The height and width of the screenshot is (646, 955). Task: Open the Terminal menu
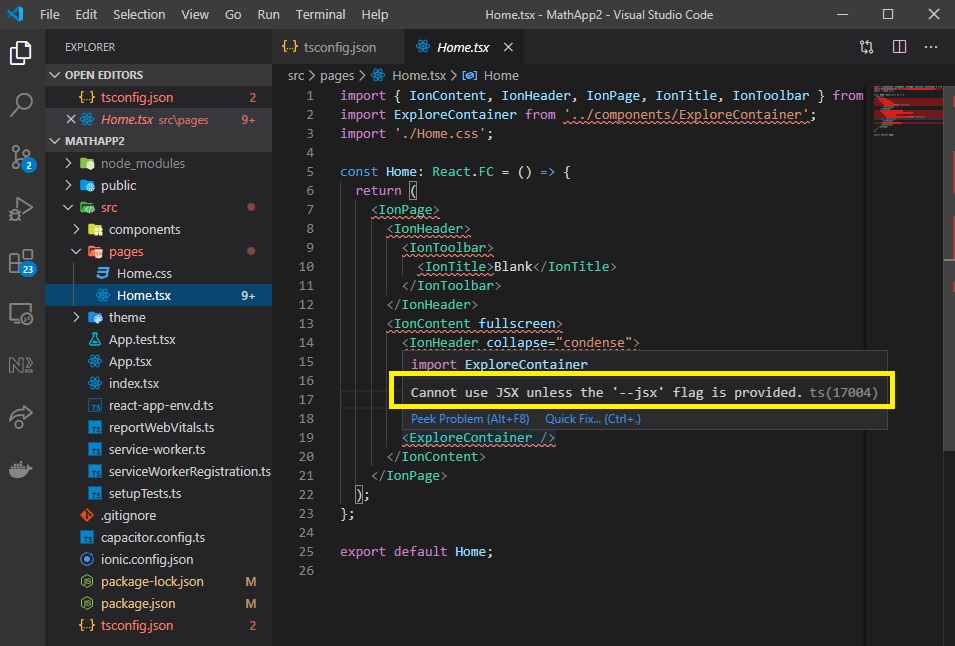click(x=320, y=14)
